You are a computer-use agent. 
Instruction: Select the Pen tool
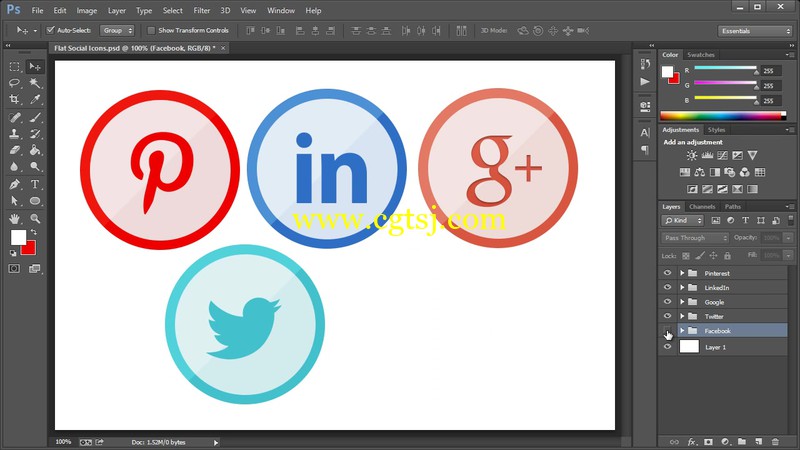pyautogui.click(x=14, y=184)
